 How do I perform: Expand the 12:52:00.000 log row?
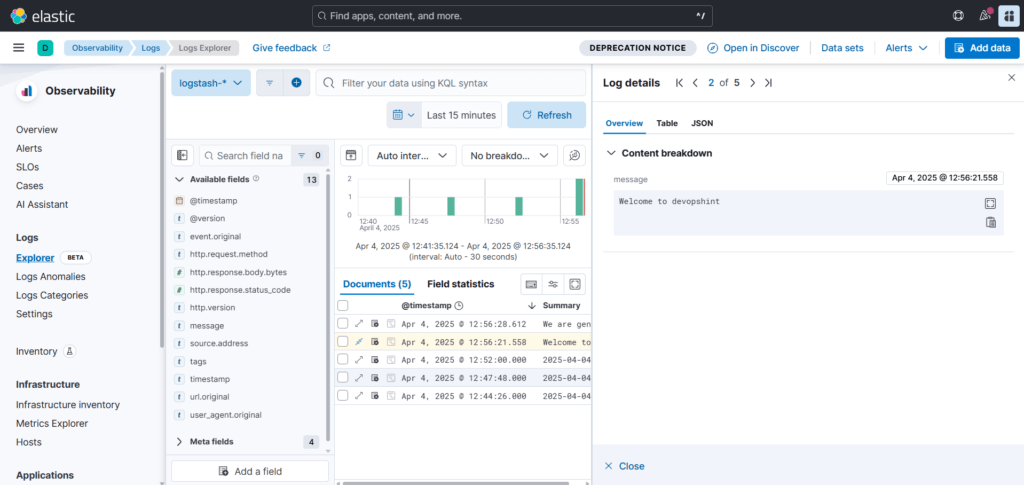pos(359,359)
